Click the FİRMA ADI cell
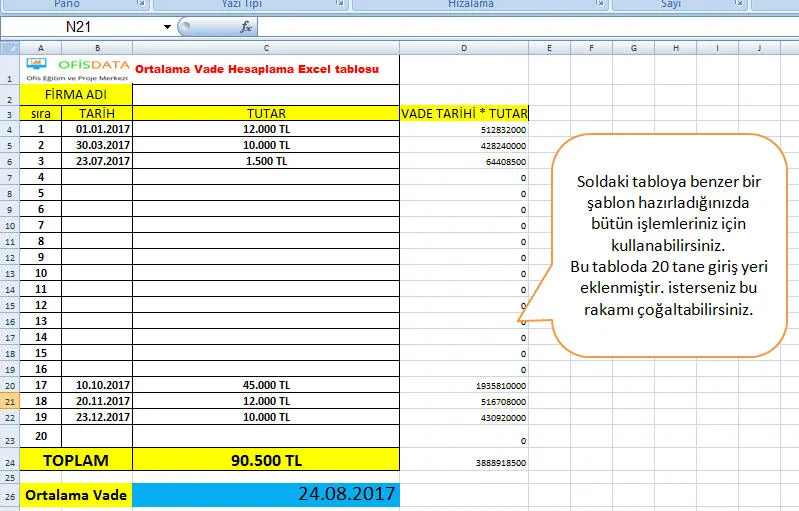The width and height of the screenshot is (799, 511). tap(76, 95)
